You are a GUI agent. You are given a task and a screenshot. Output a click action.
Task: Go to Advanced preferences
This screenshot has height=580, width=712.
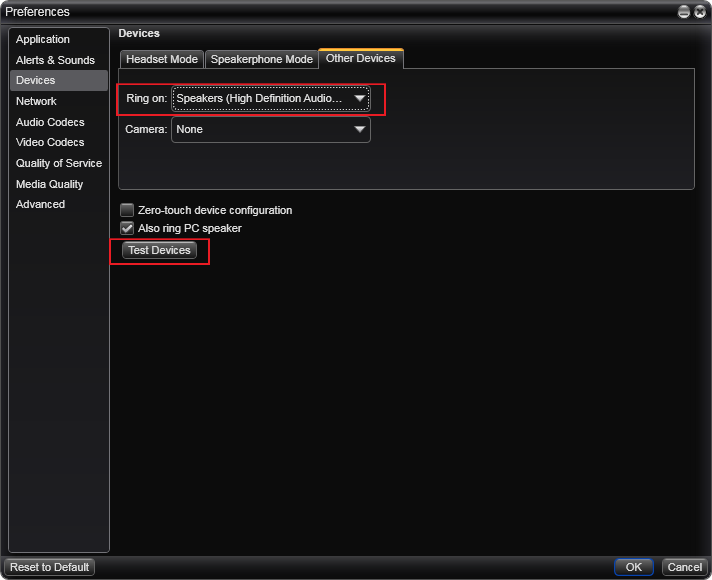59,204
